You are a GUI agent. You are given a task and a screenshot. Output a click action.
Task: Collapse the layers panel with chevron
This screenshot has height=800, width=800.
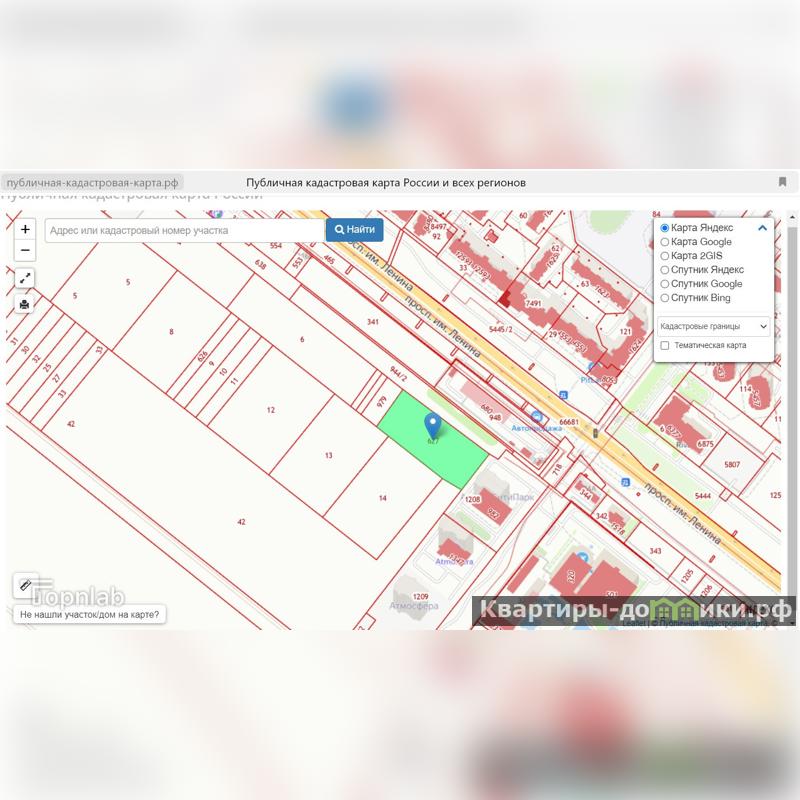[x=763, y=228]
